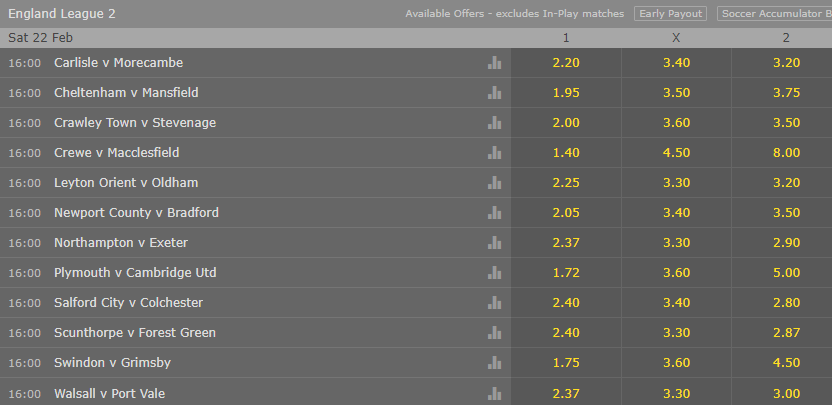832x405 pixels.
Task: Pick draw odds 3.60 for Plymouth match
Action: point(677,272)
